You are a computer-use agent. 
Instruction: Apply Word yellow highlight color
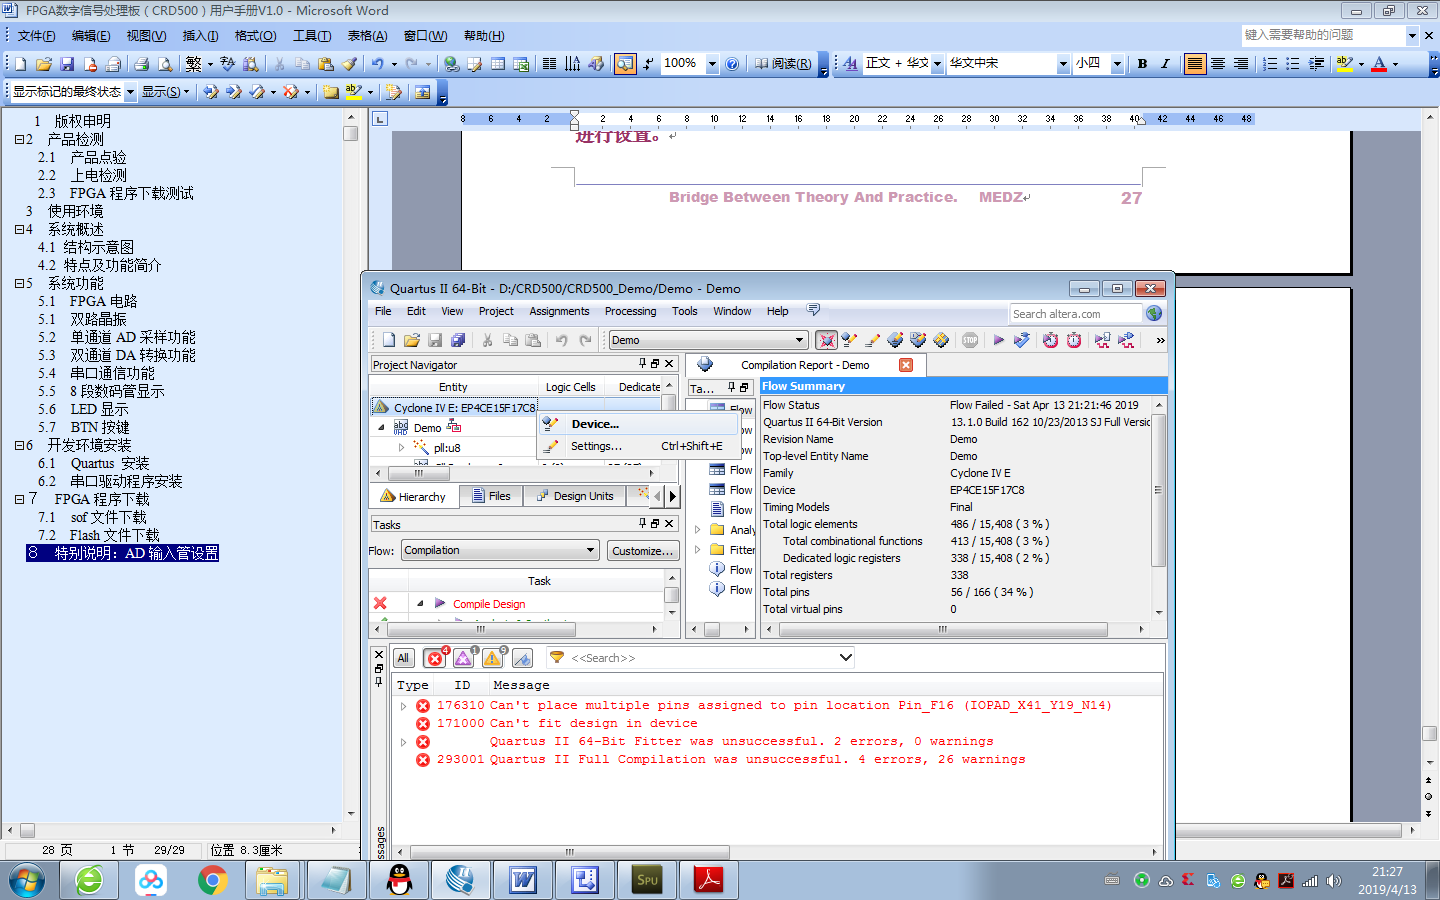[x=1345, y=64]
